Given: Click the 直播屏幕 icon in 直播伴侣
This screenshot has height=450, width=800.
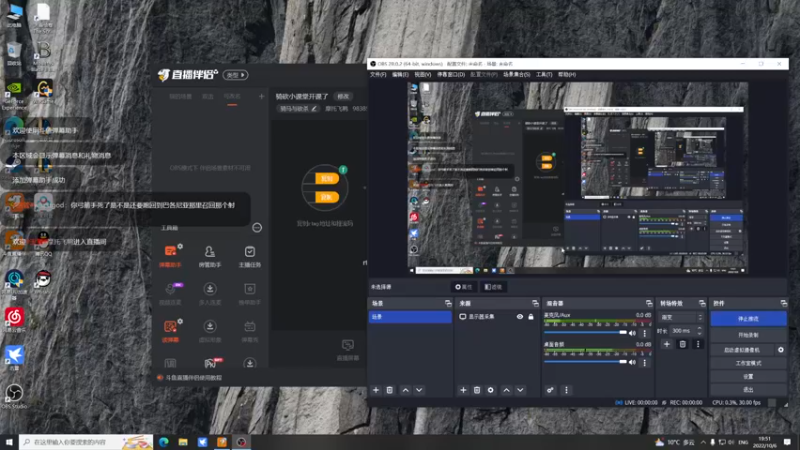Looking at the screenshot, I should [x=347, y=350].
